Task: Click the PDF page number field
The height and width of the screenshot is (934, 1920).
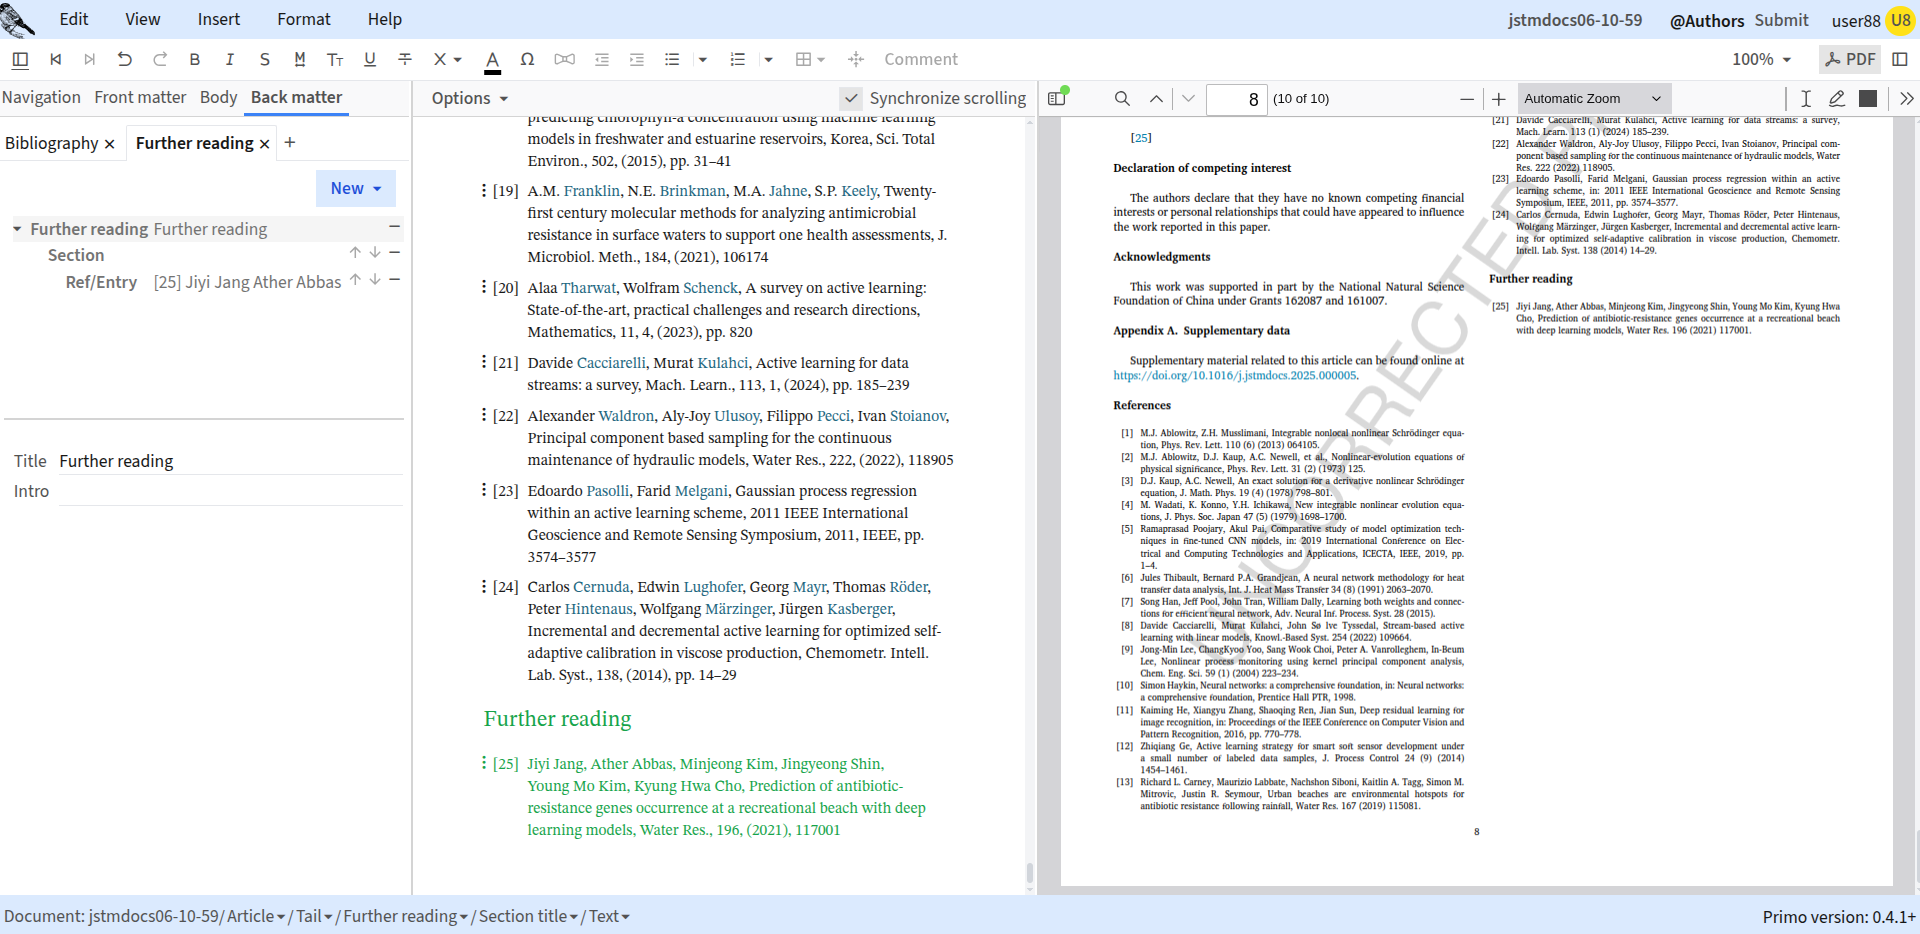Action: pyautogui.click(x=1237, y=99)
